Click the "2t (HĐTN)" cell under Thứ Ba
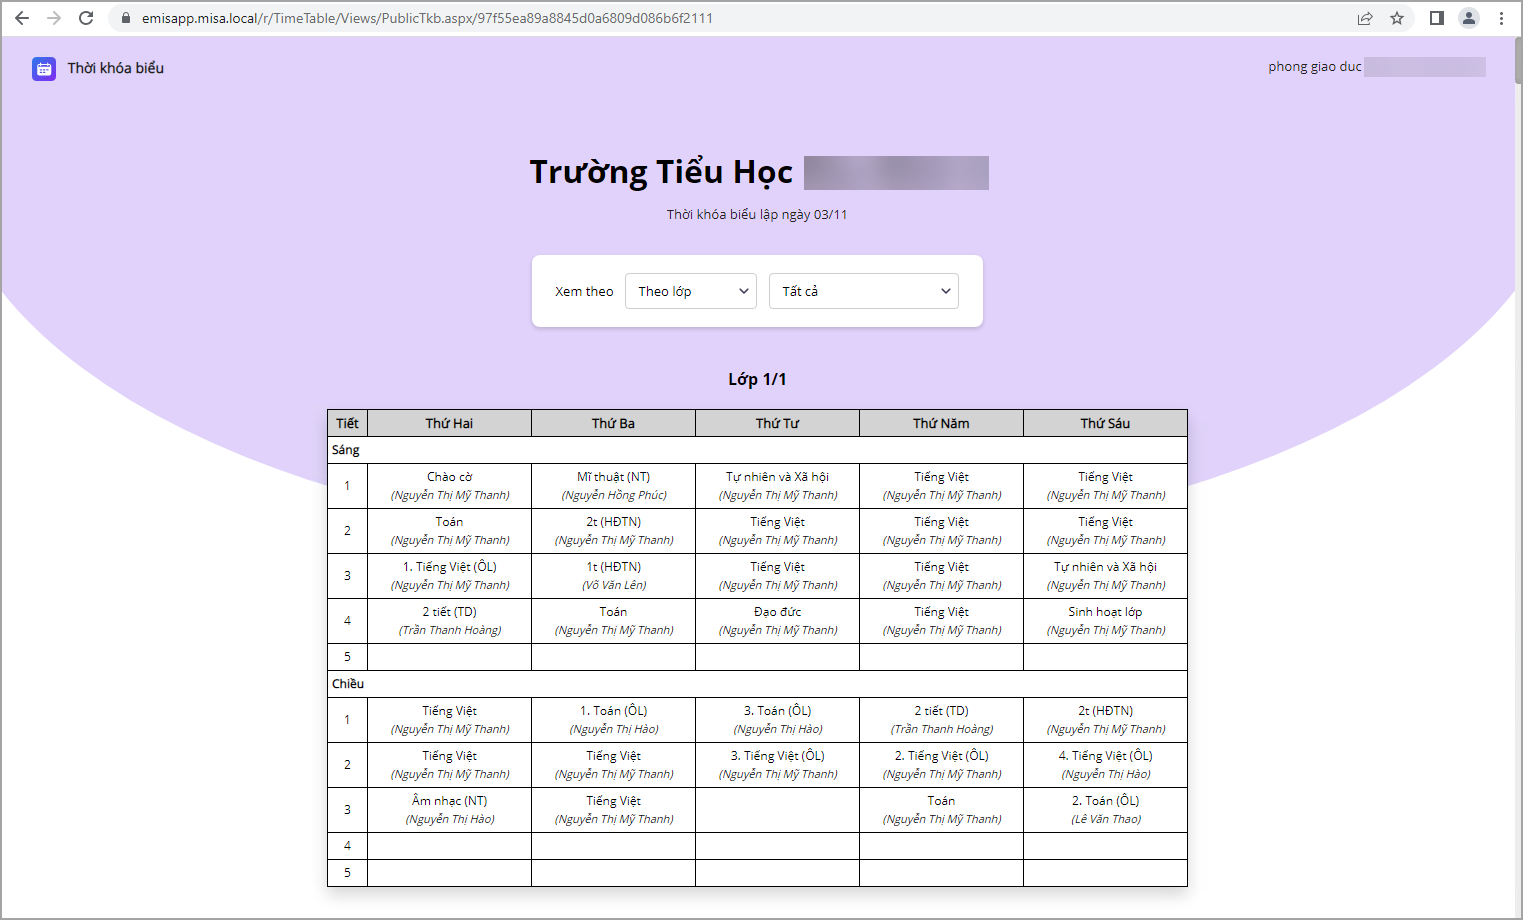 pyautogui.click(x=613, y=531)
